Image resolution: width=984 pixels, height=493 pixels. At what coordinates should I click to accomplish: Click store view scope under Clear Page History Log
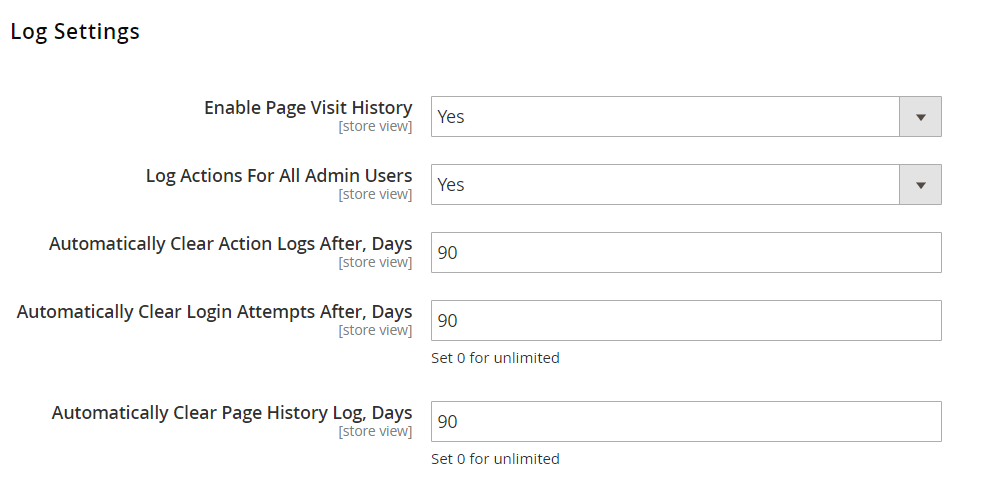[x=375, y=432]
